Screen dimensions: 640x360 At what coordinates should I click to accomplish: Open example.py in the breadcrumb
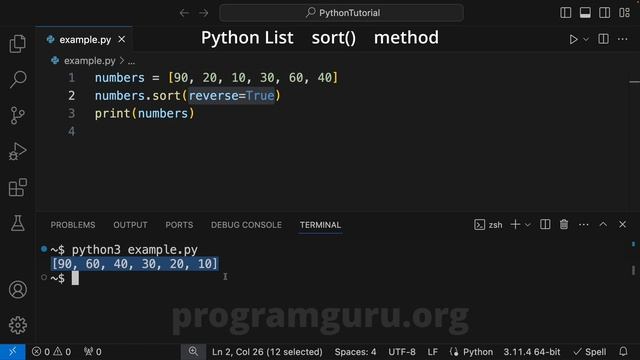pos(90,61)
